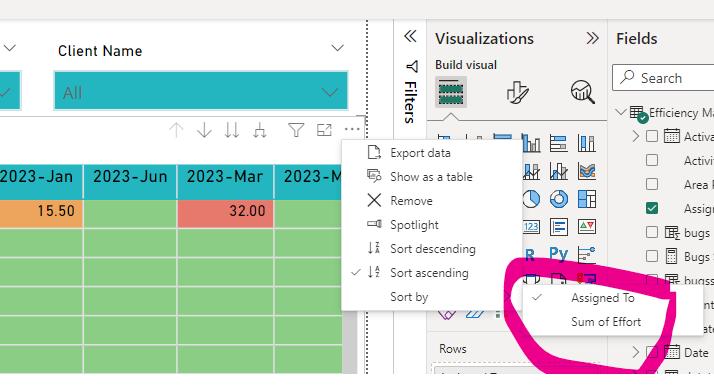The image size is (714, 390).
Task: Select the ribbon chart visual
Action: (x=586, y=171)
